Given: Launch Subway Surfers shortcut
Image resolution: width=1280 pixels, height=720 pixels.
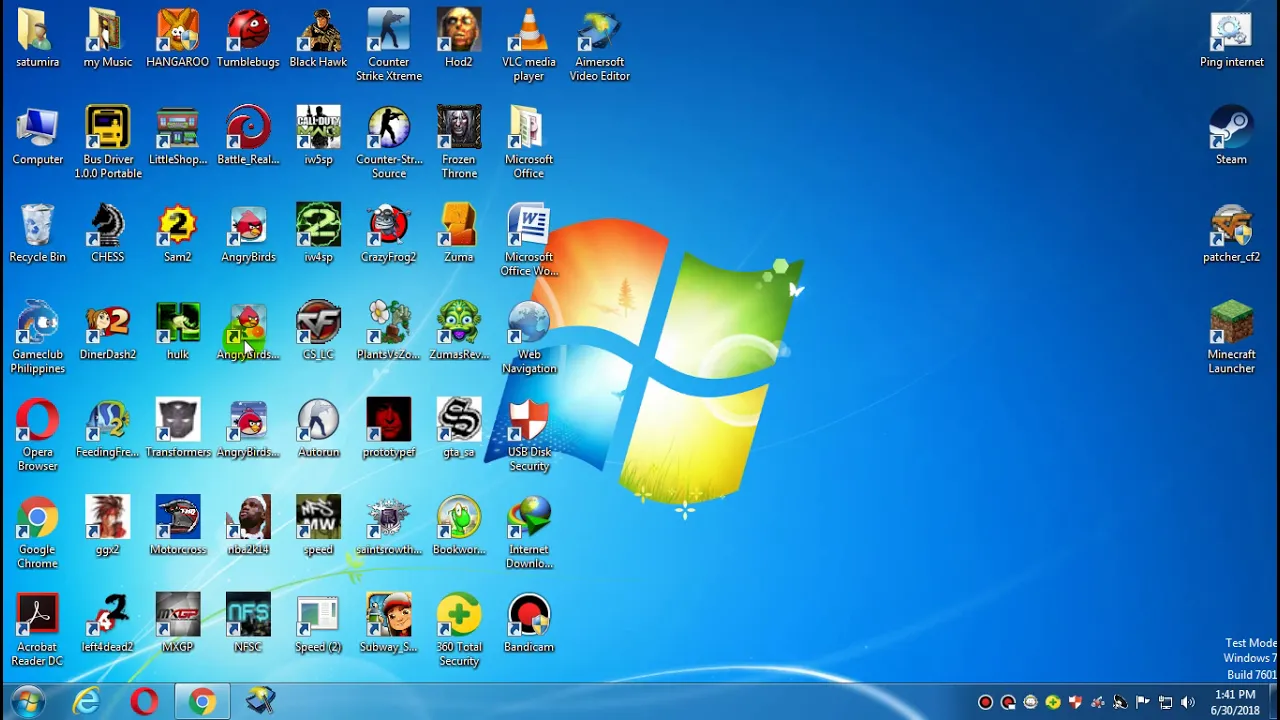Looking at the screenshot, I should click(389, 623).
